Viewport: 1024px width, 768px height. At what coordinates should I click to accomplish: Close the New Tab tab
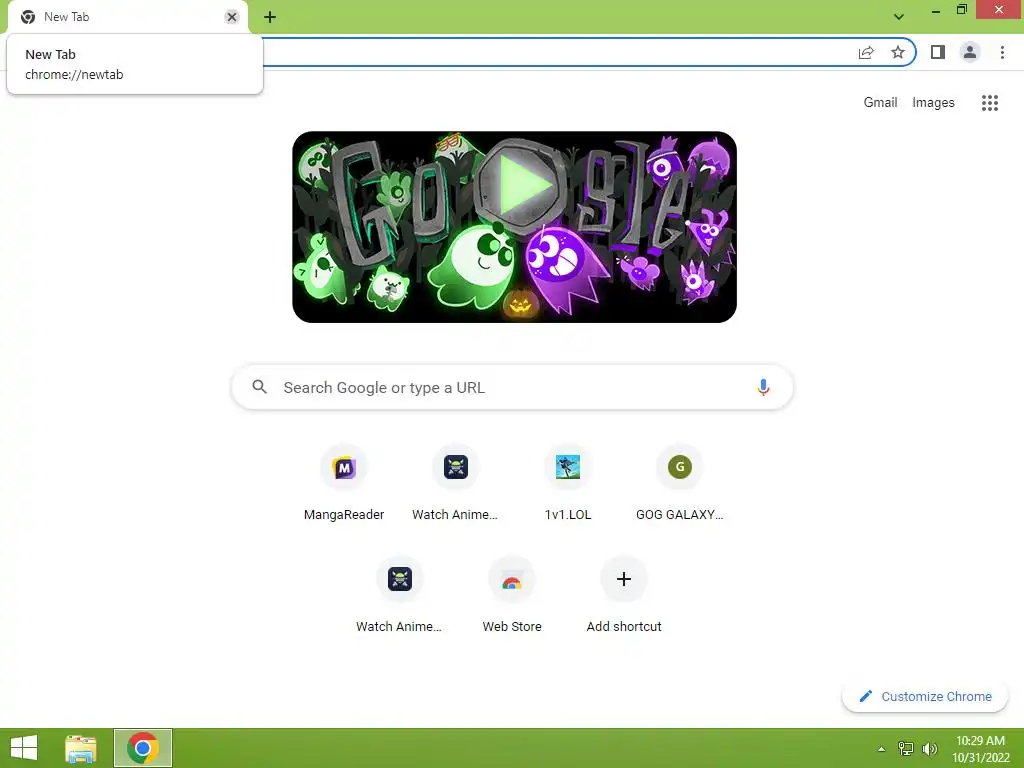(231, 17)
